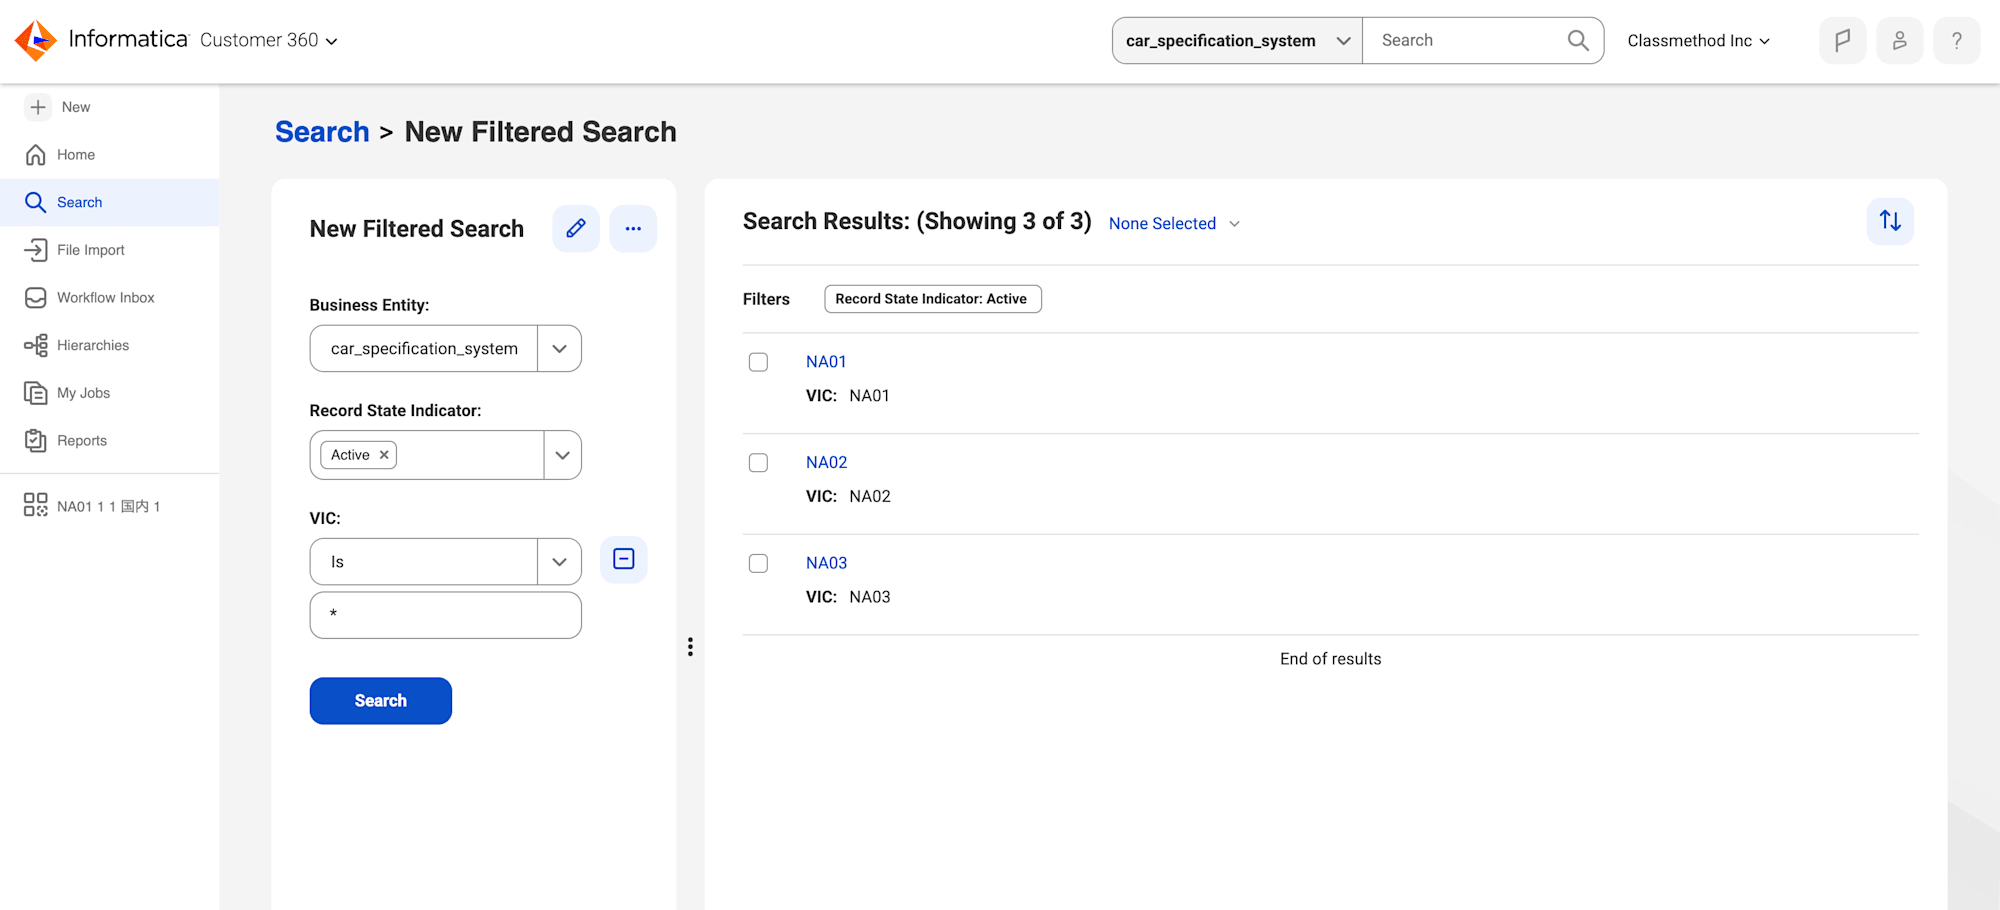The width and height of the screenshot is (2000, 910).
Task: Check the NA03 result checkbox
Action: pyautogui.click(x=759, y=564)
